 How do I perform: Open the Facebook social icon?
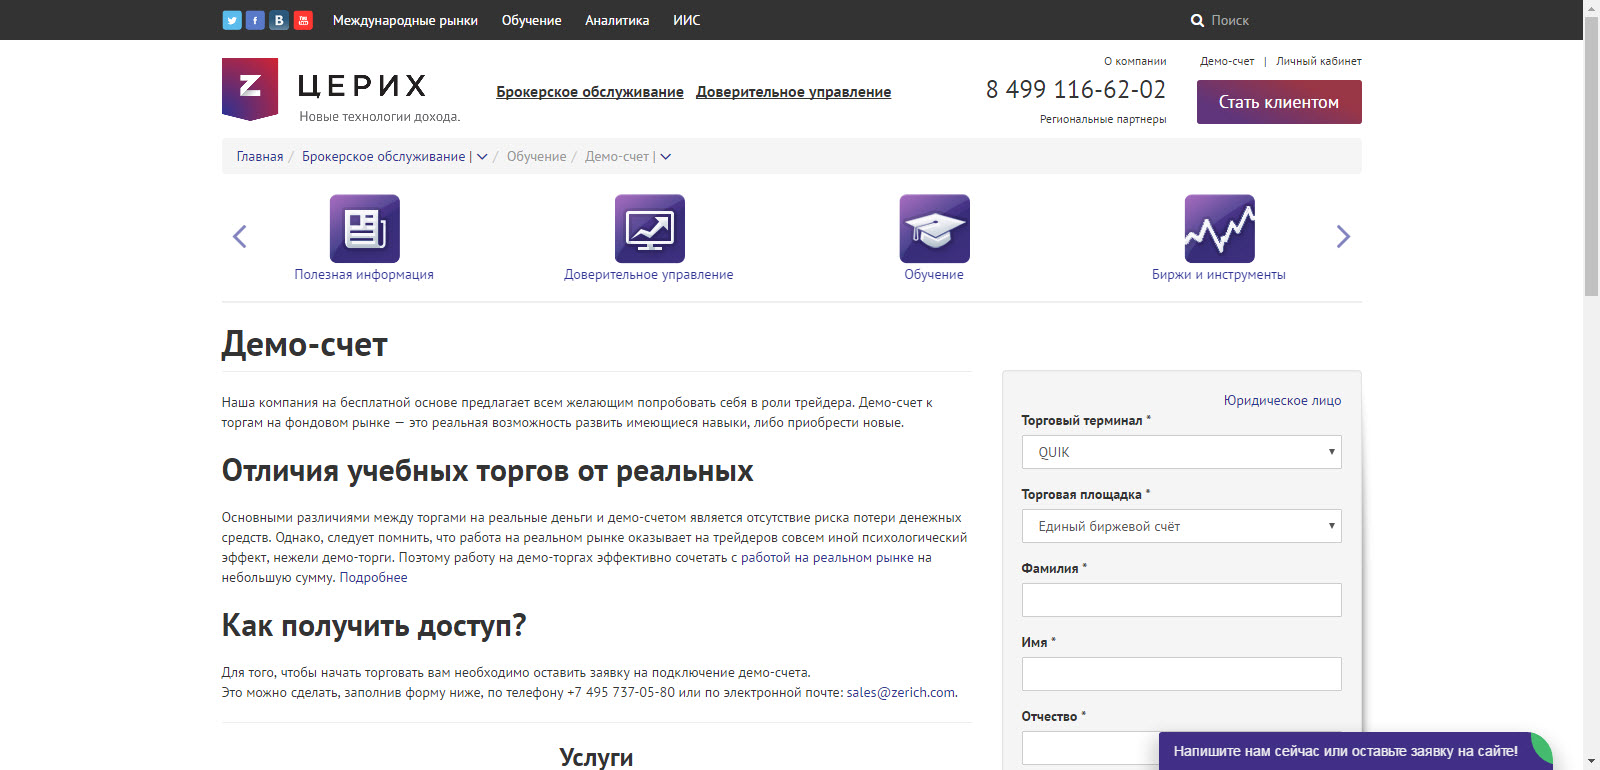click(x=255, y=20)
